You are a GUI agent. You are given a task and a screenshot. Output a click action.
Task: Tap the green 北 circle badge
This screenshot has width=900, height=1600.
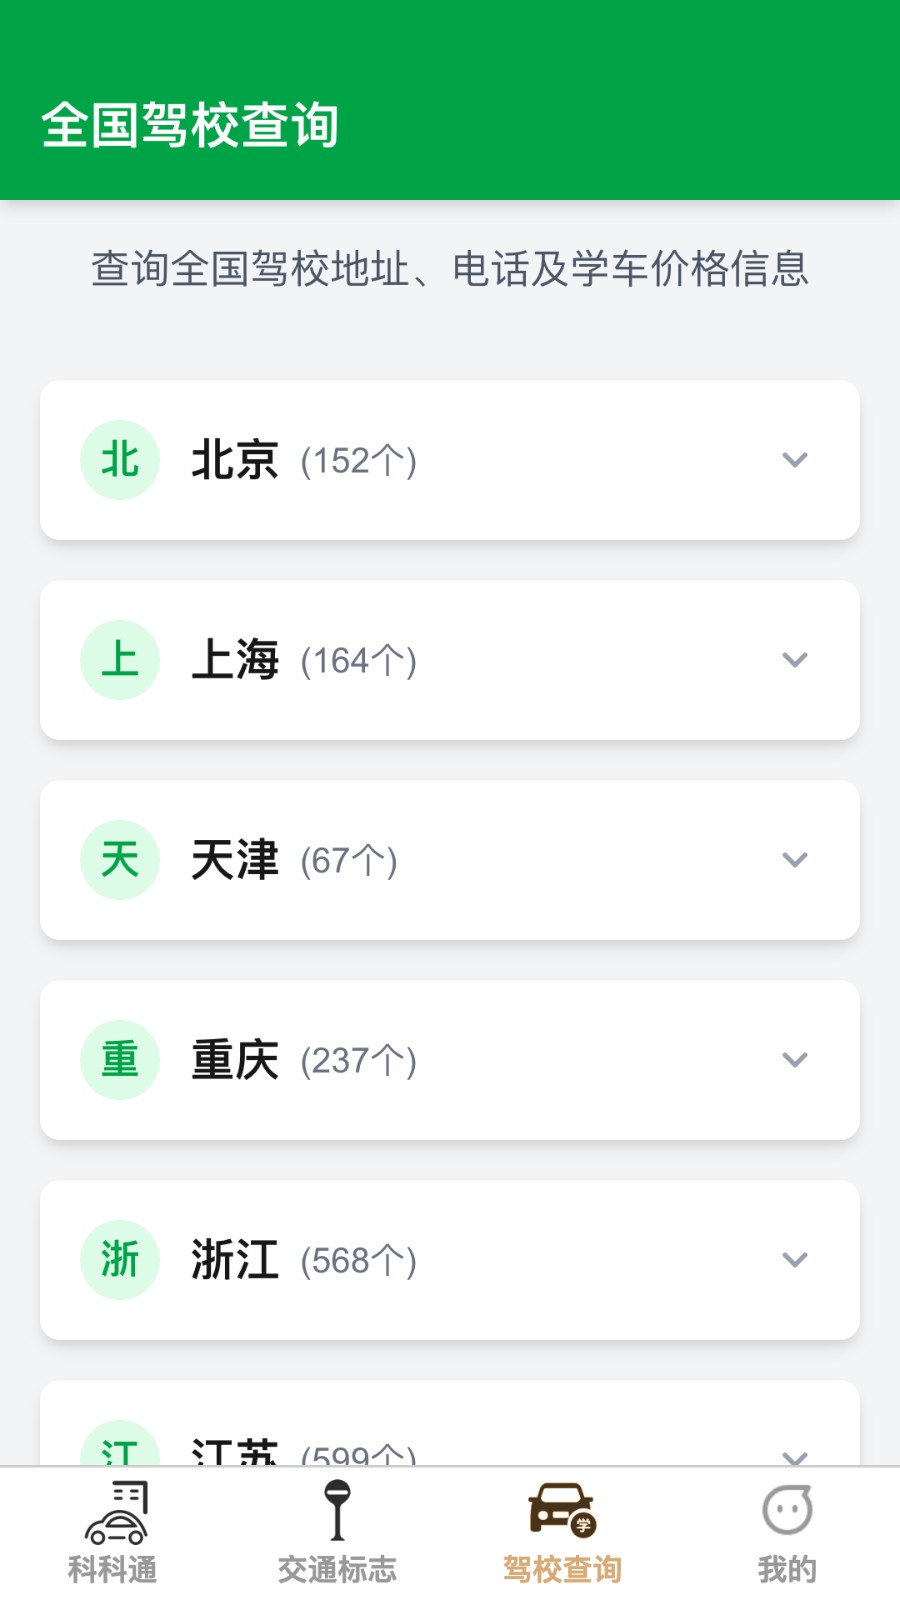[120, 460]
